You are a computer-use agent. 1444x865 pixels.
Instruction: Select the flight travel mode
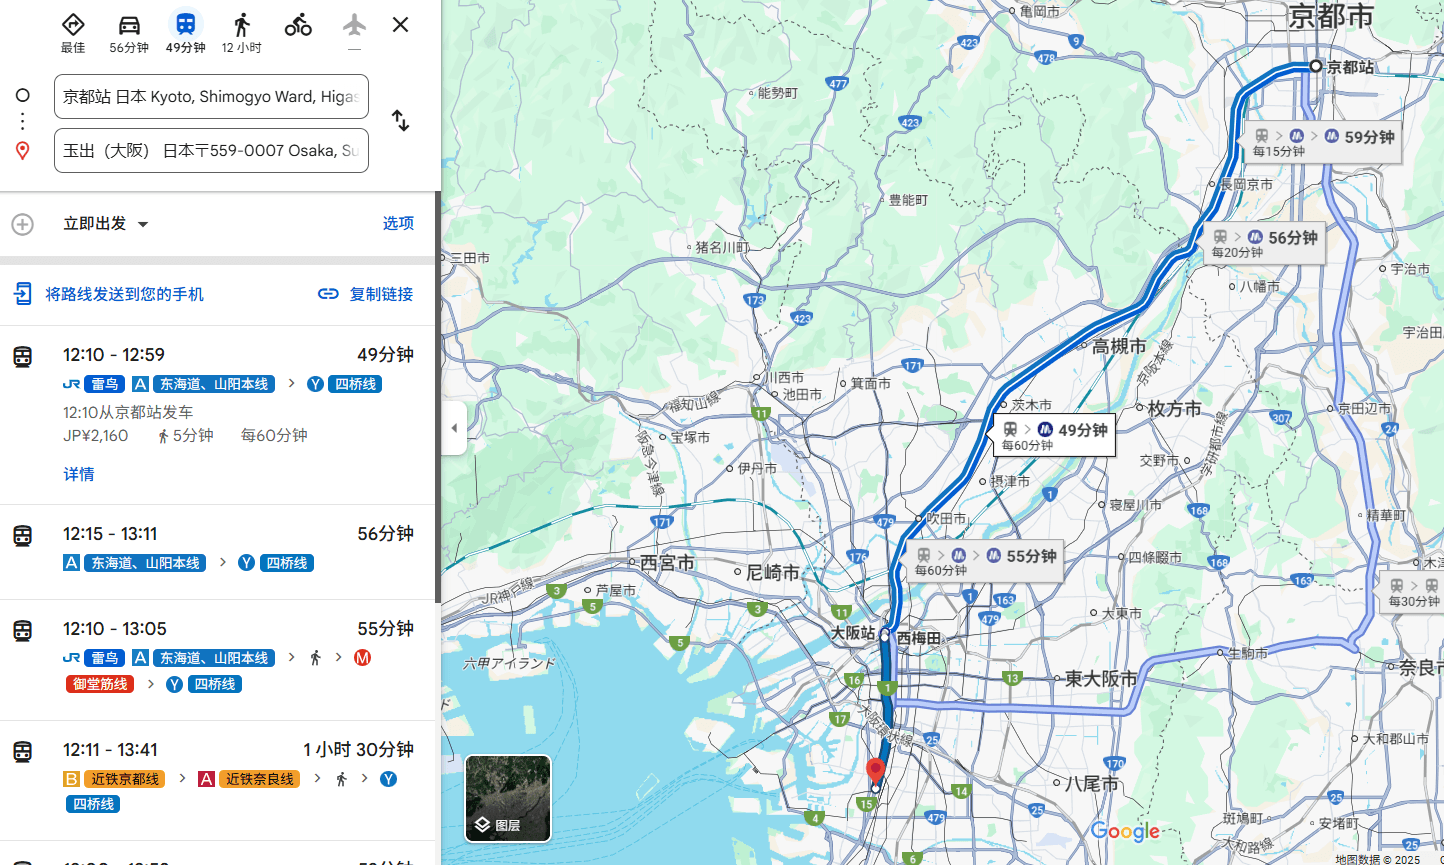(354, 33)
